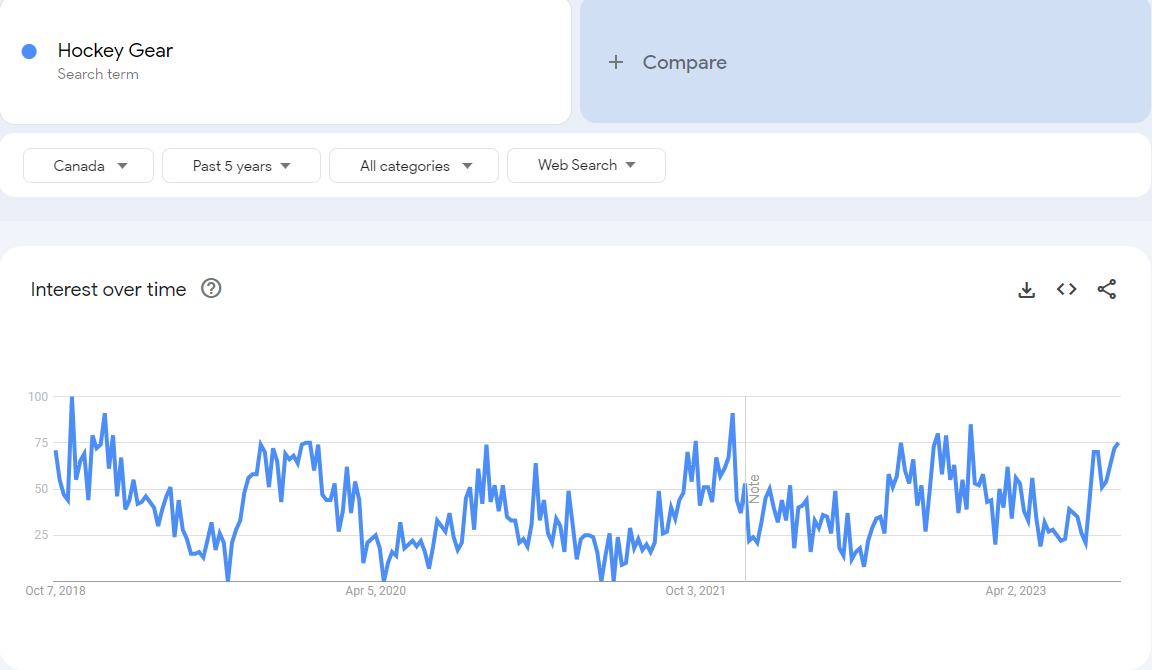Download the interest over time data

click(1026, 290)
